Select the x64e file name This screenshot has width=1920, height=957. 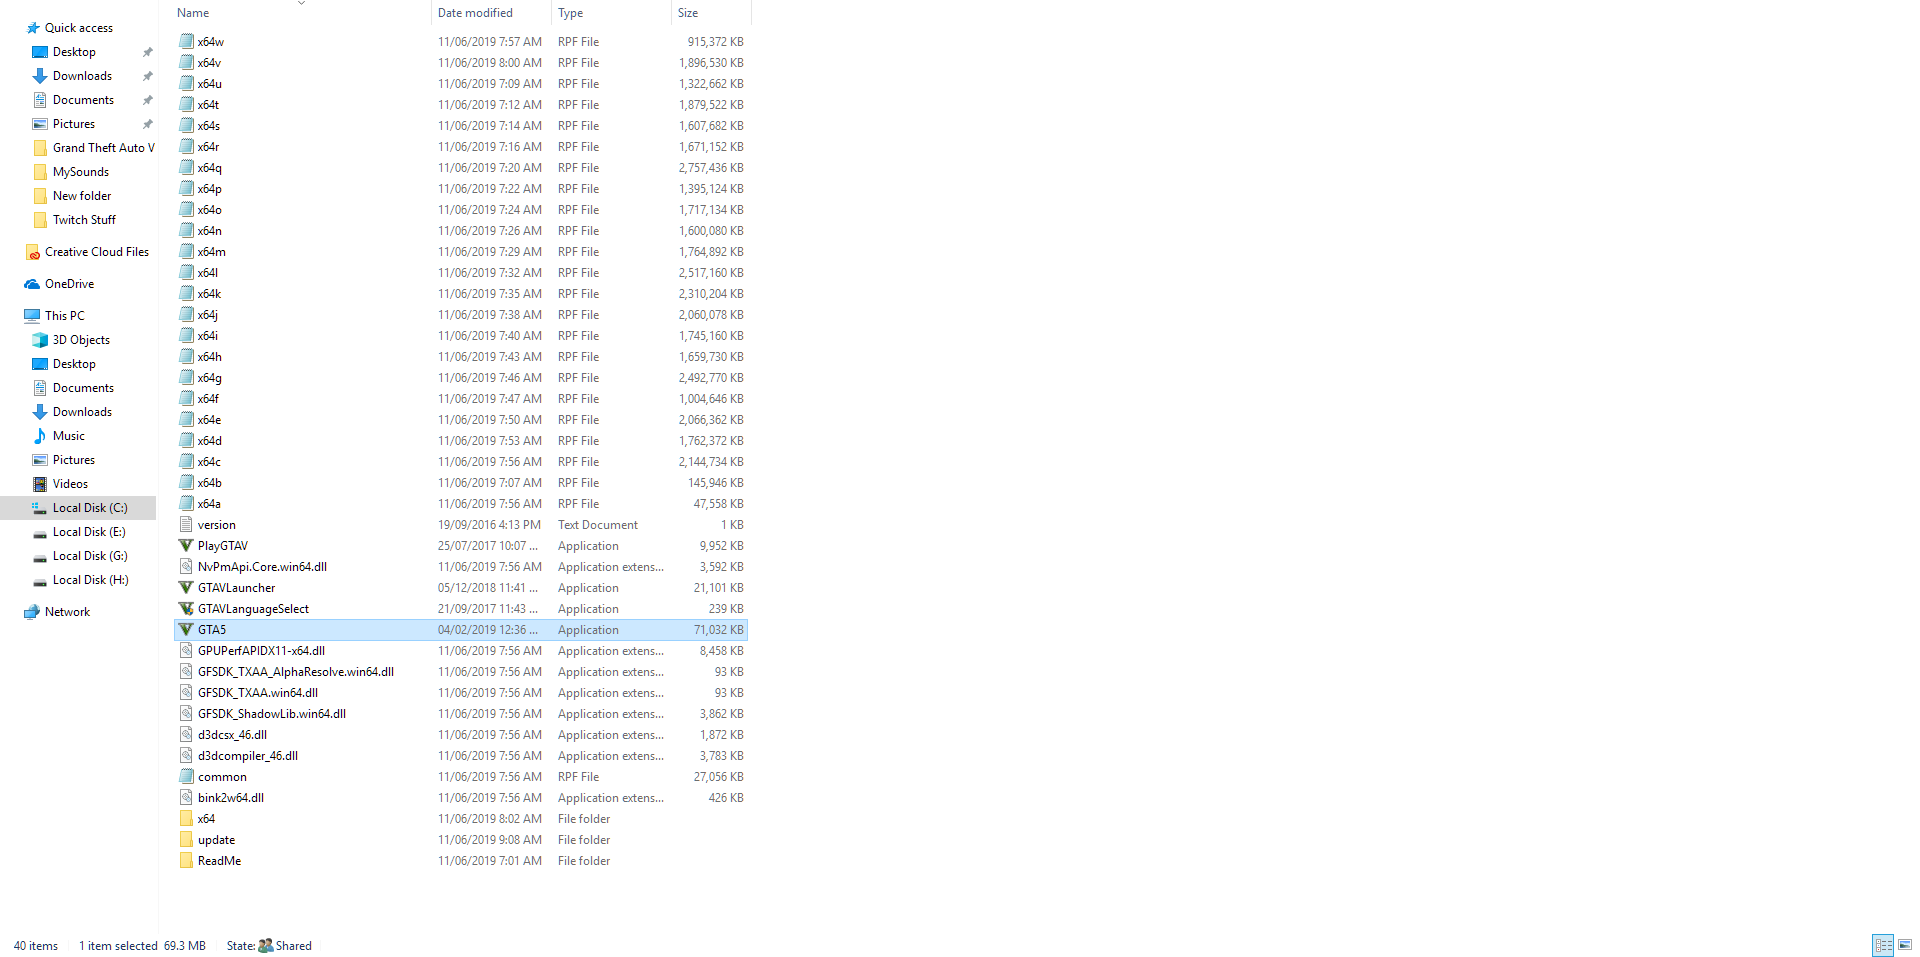pos(209,420)
